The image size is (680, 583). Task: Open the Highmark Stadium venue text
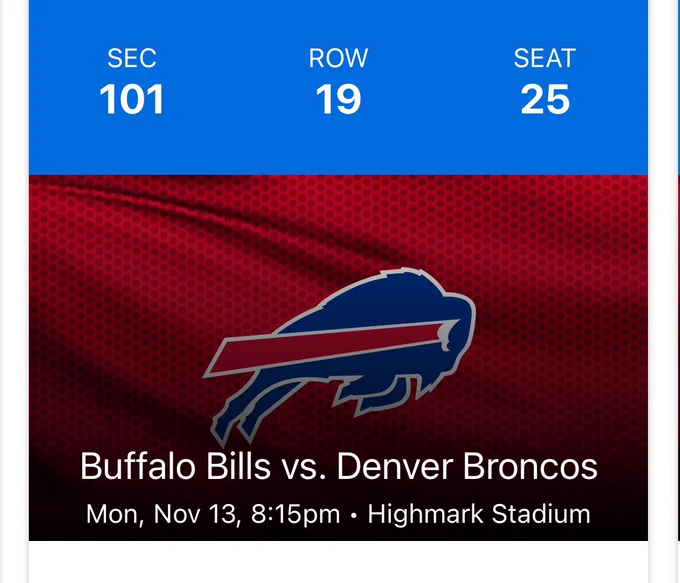pyautogui.click(x=479, y=514)
